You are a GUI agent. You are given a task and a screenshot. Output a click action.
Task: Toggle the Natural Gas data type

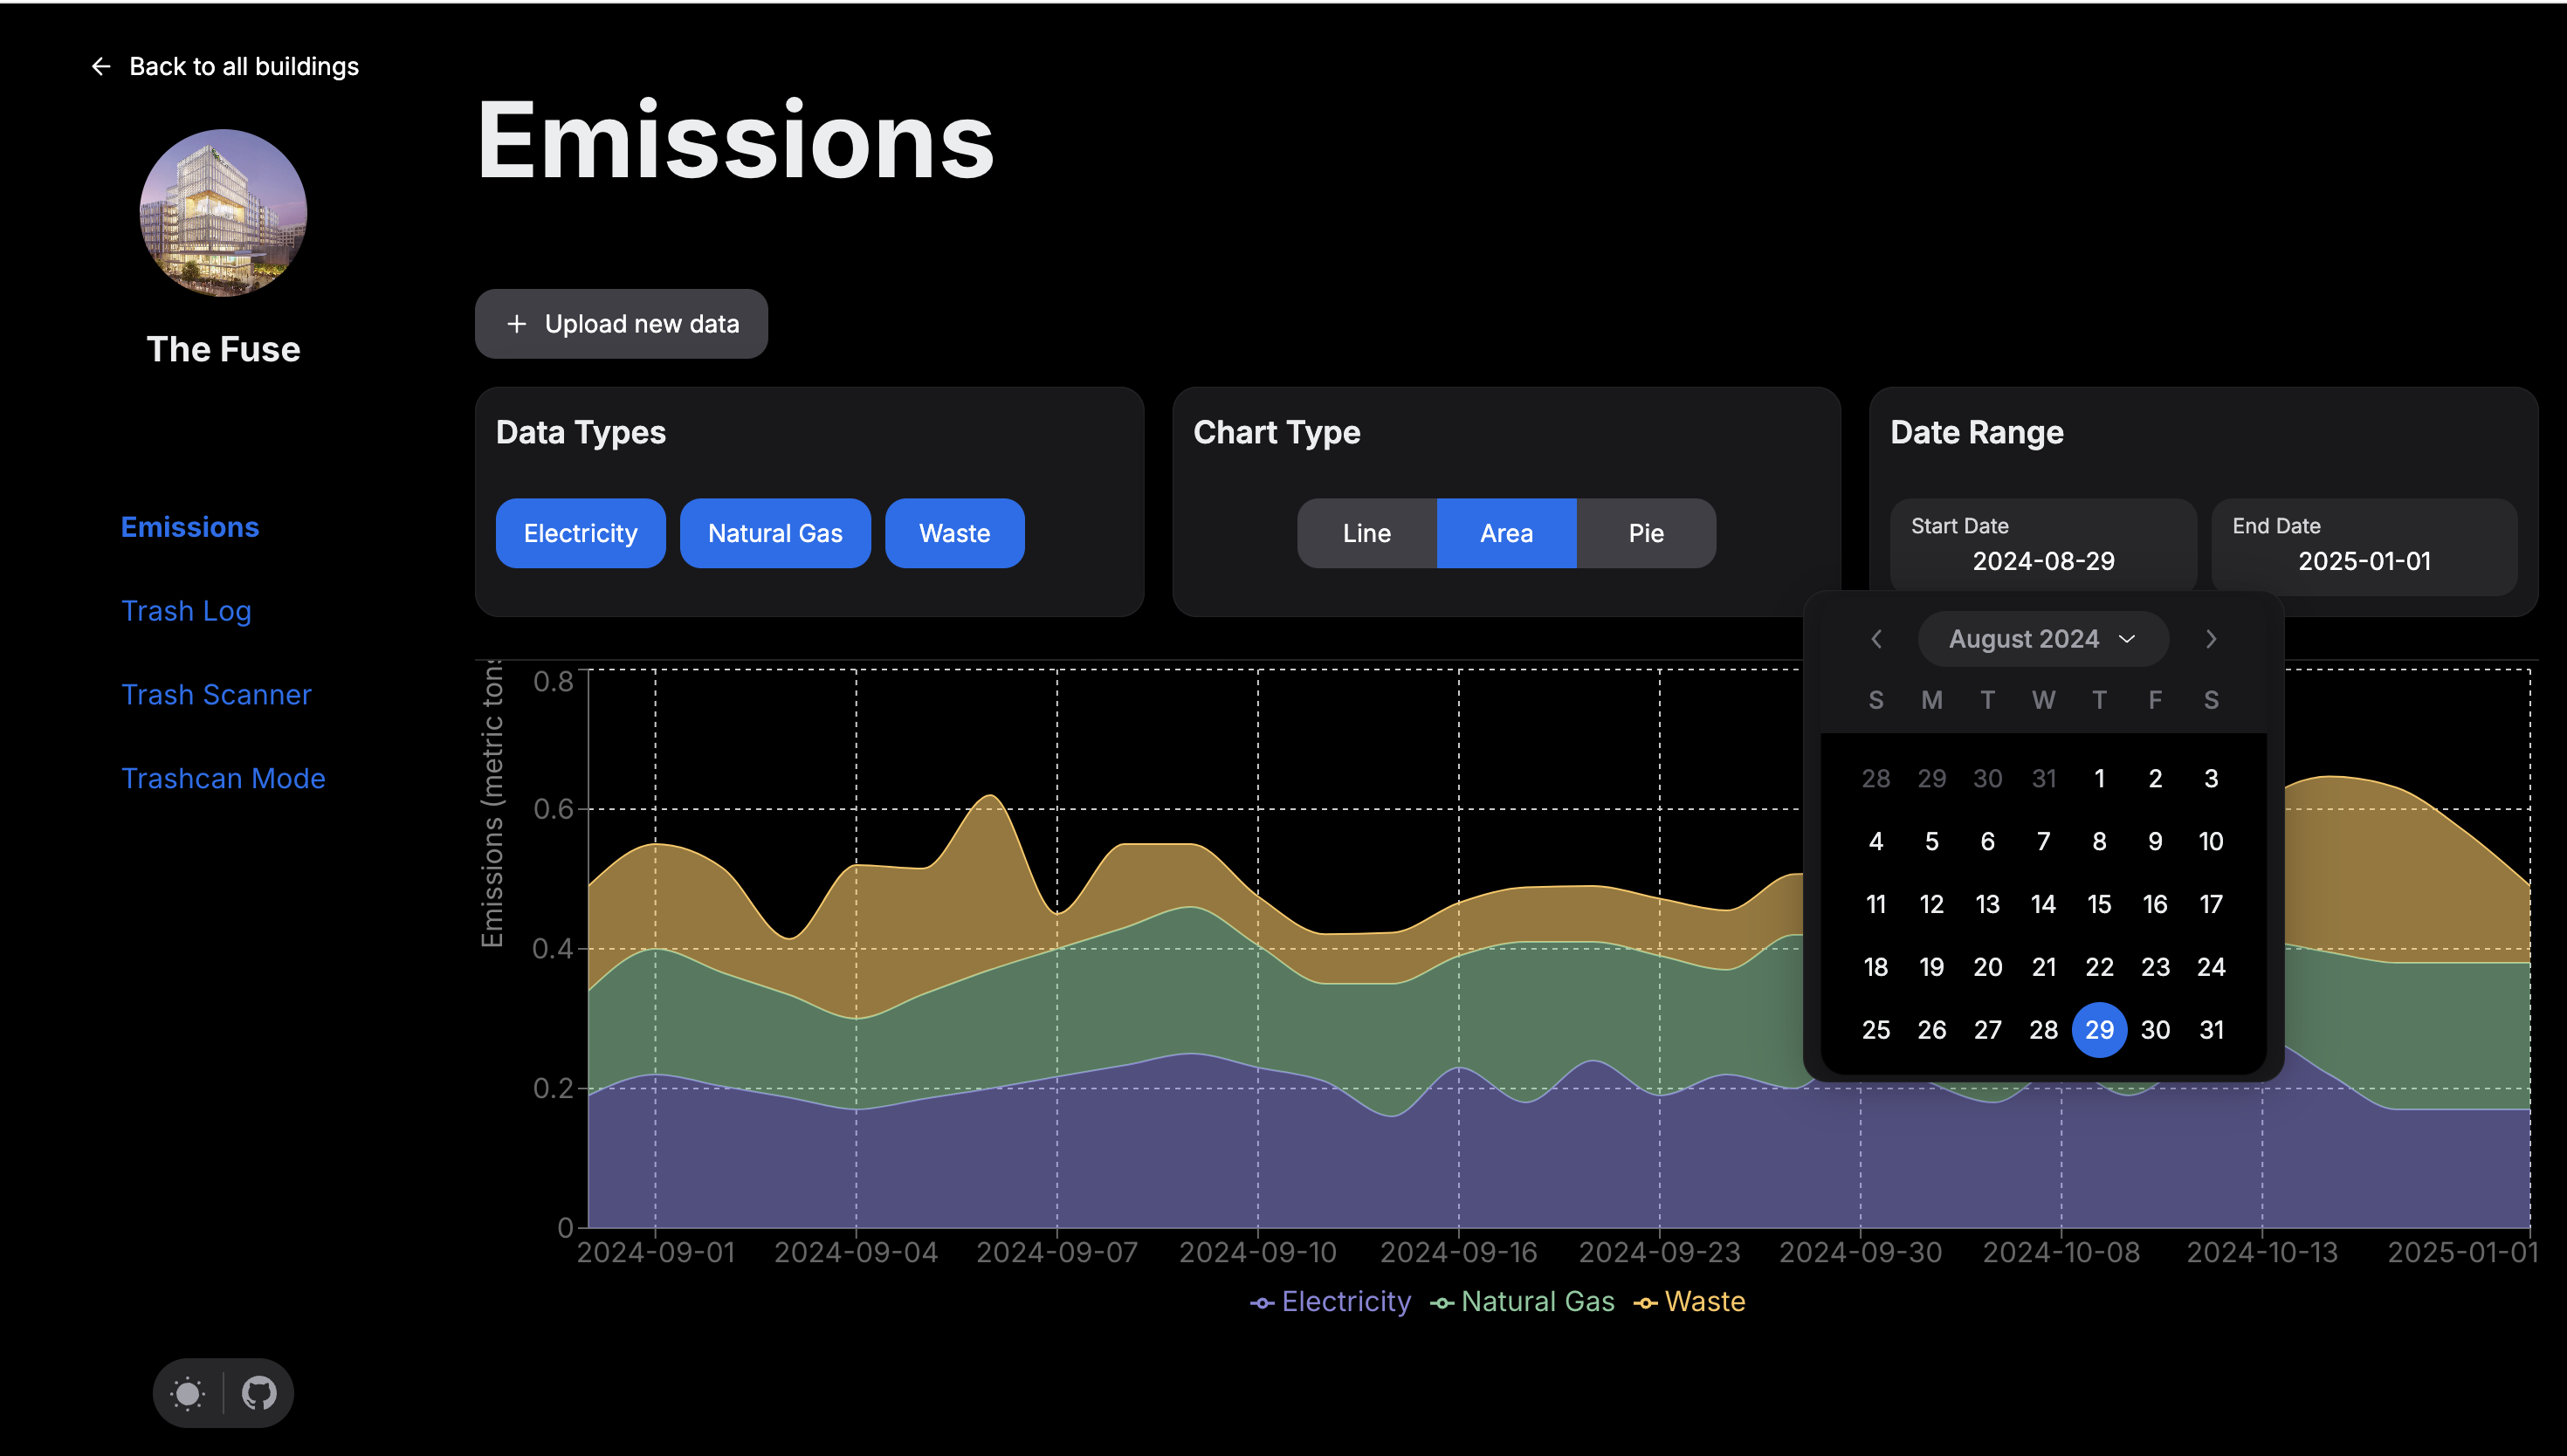pyautogui.click(x=775, y=533)
